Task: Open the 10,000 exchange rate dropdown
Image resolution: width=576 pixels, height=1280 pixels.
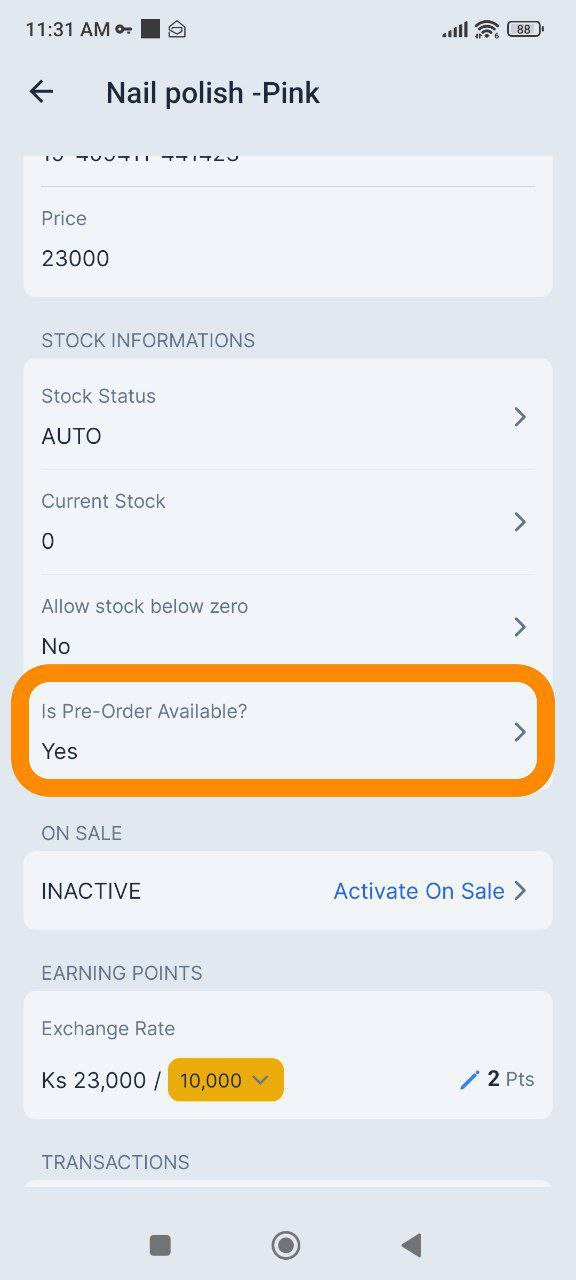Action: (226, 1080)
